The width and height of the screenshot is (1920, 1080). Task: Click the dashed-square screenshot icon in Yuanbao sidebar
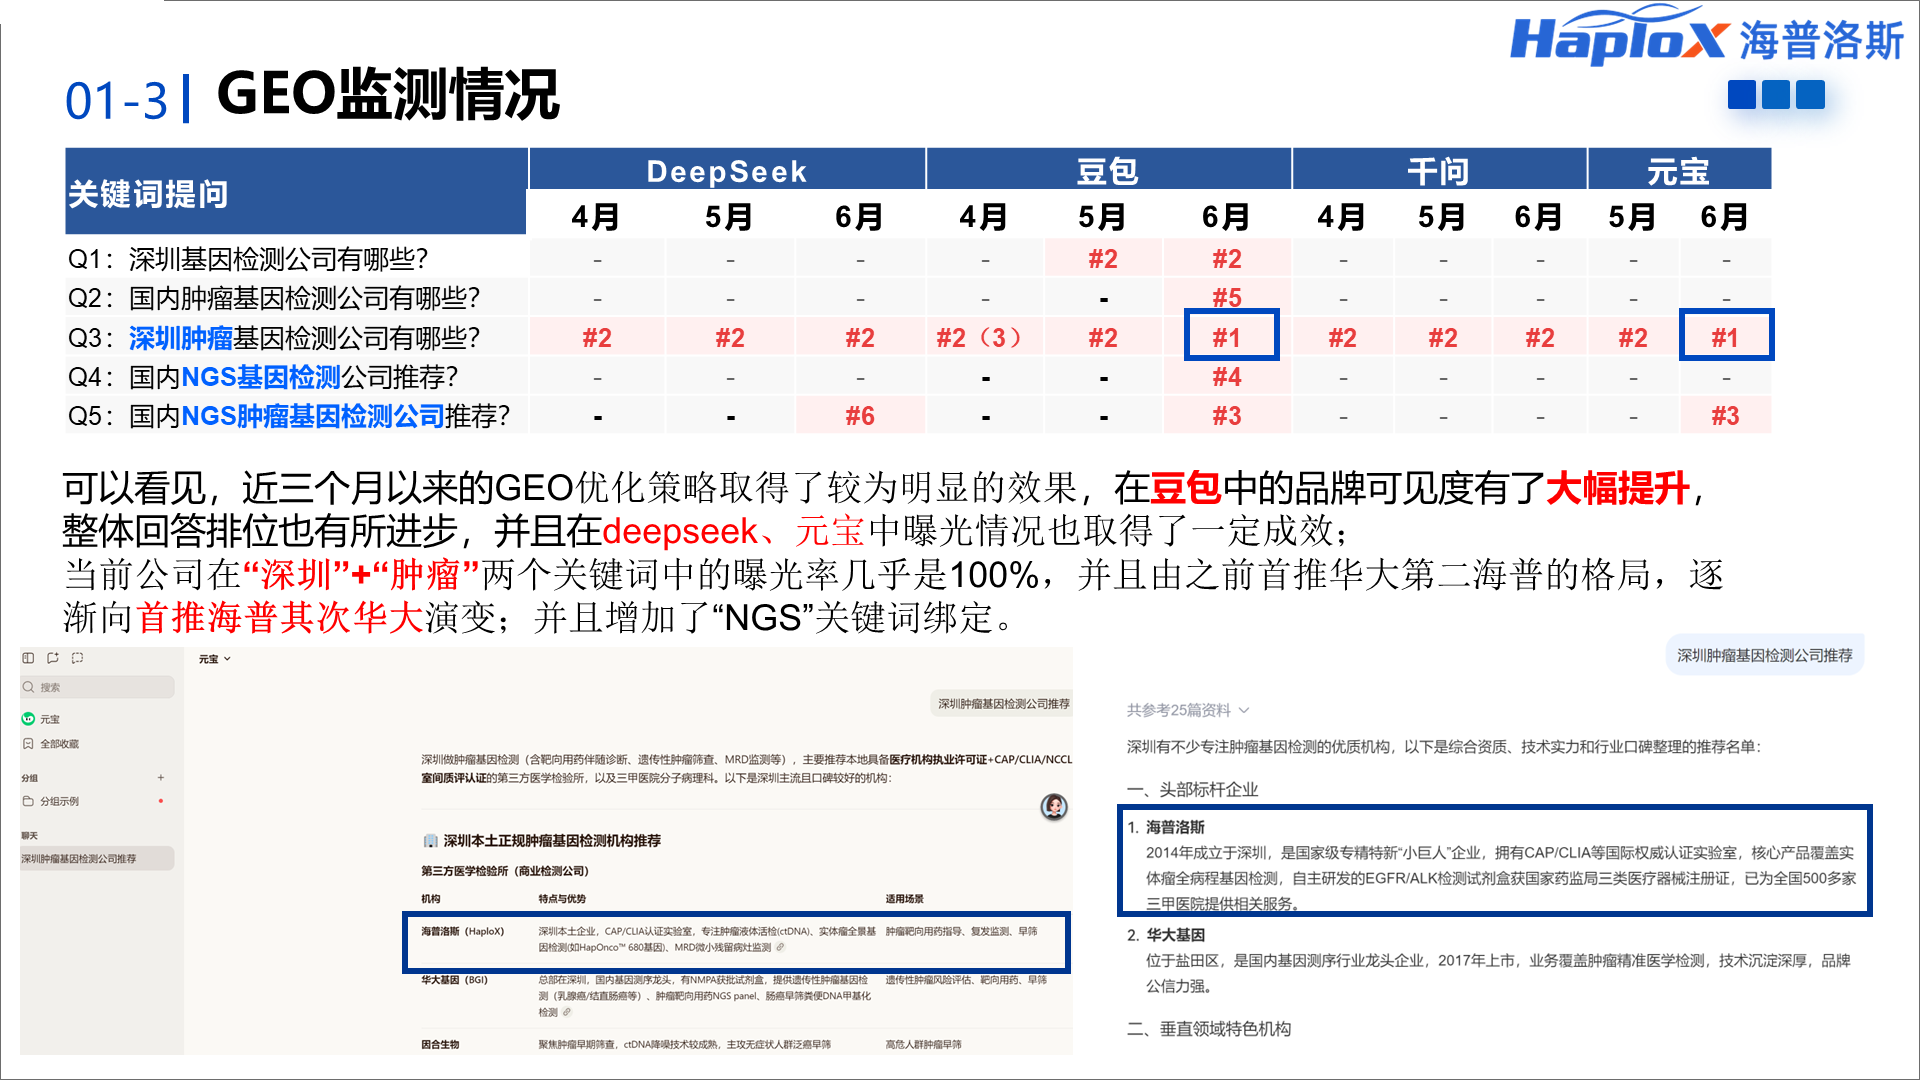tap(78, 658)
